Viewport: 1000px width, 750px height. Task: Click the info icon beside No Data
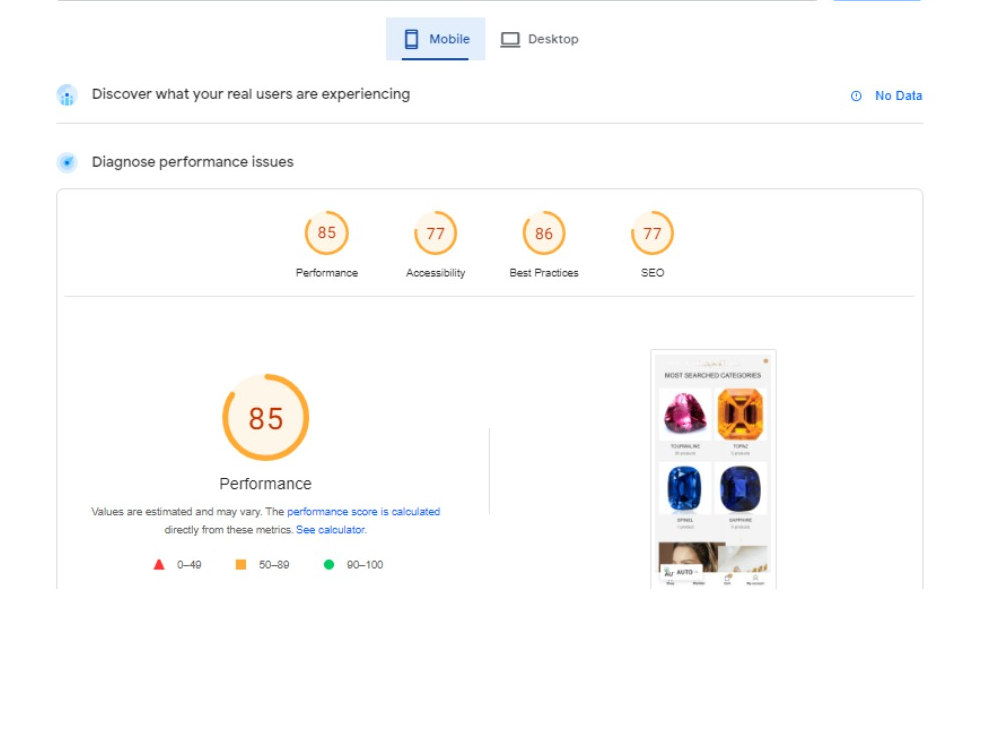click(x=856, y=96)
